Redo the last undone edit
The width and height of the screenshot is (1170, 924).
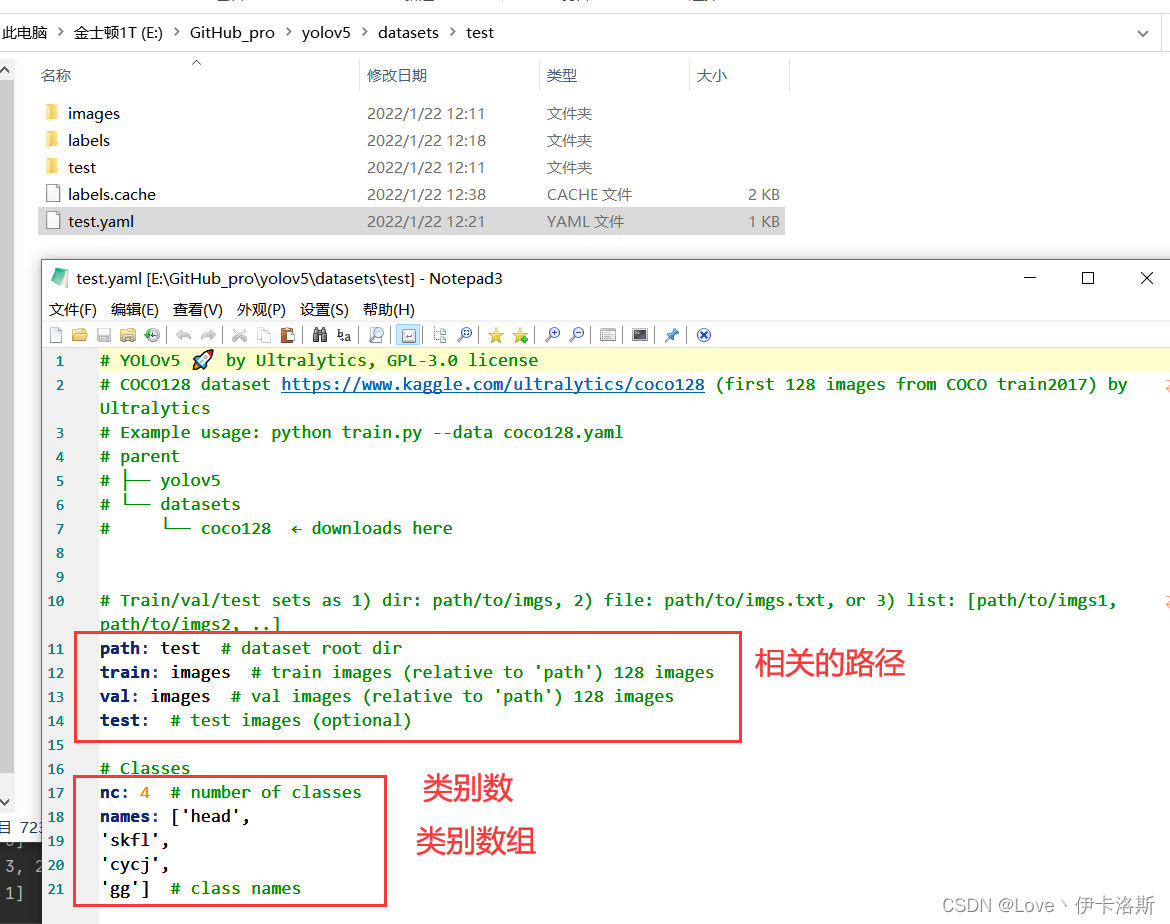tap(208, 335)
